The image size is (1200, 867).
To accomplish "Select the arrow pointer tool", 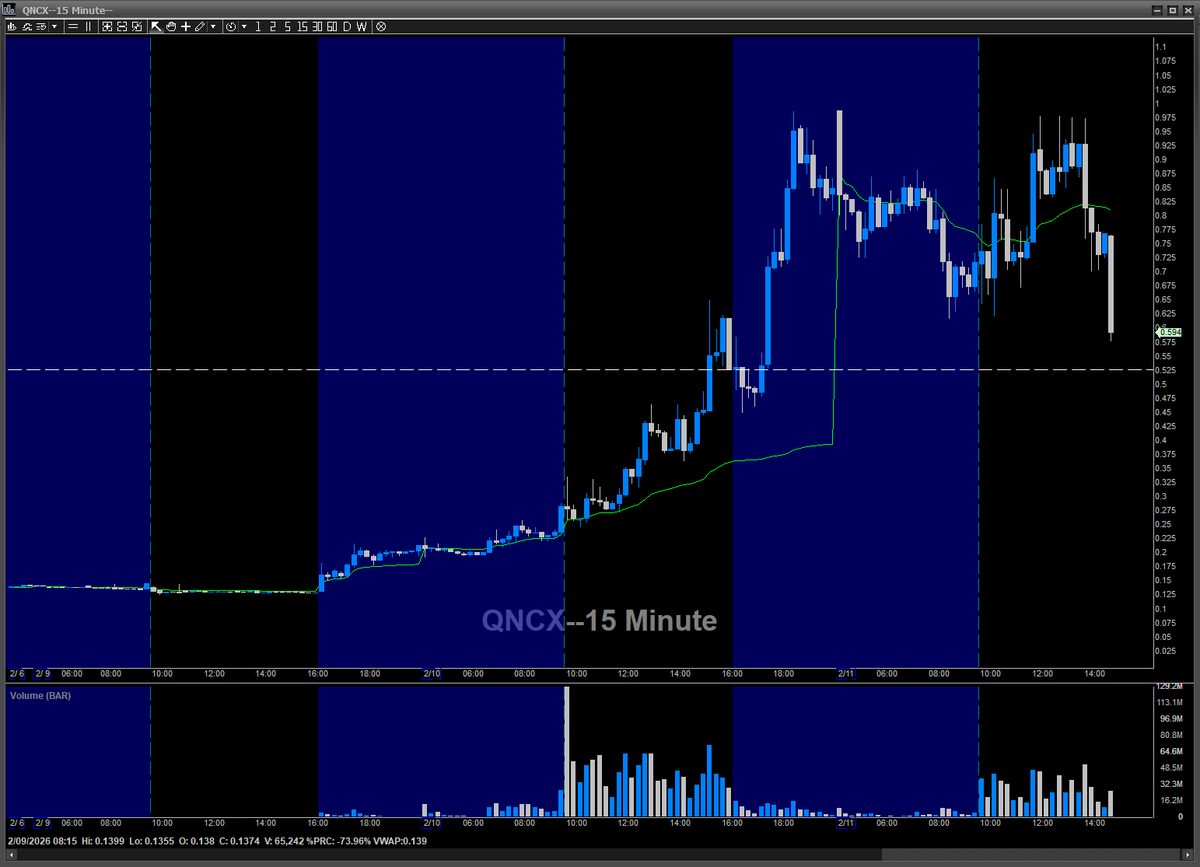I will pyautogui.click(x=156, y=27).
